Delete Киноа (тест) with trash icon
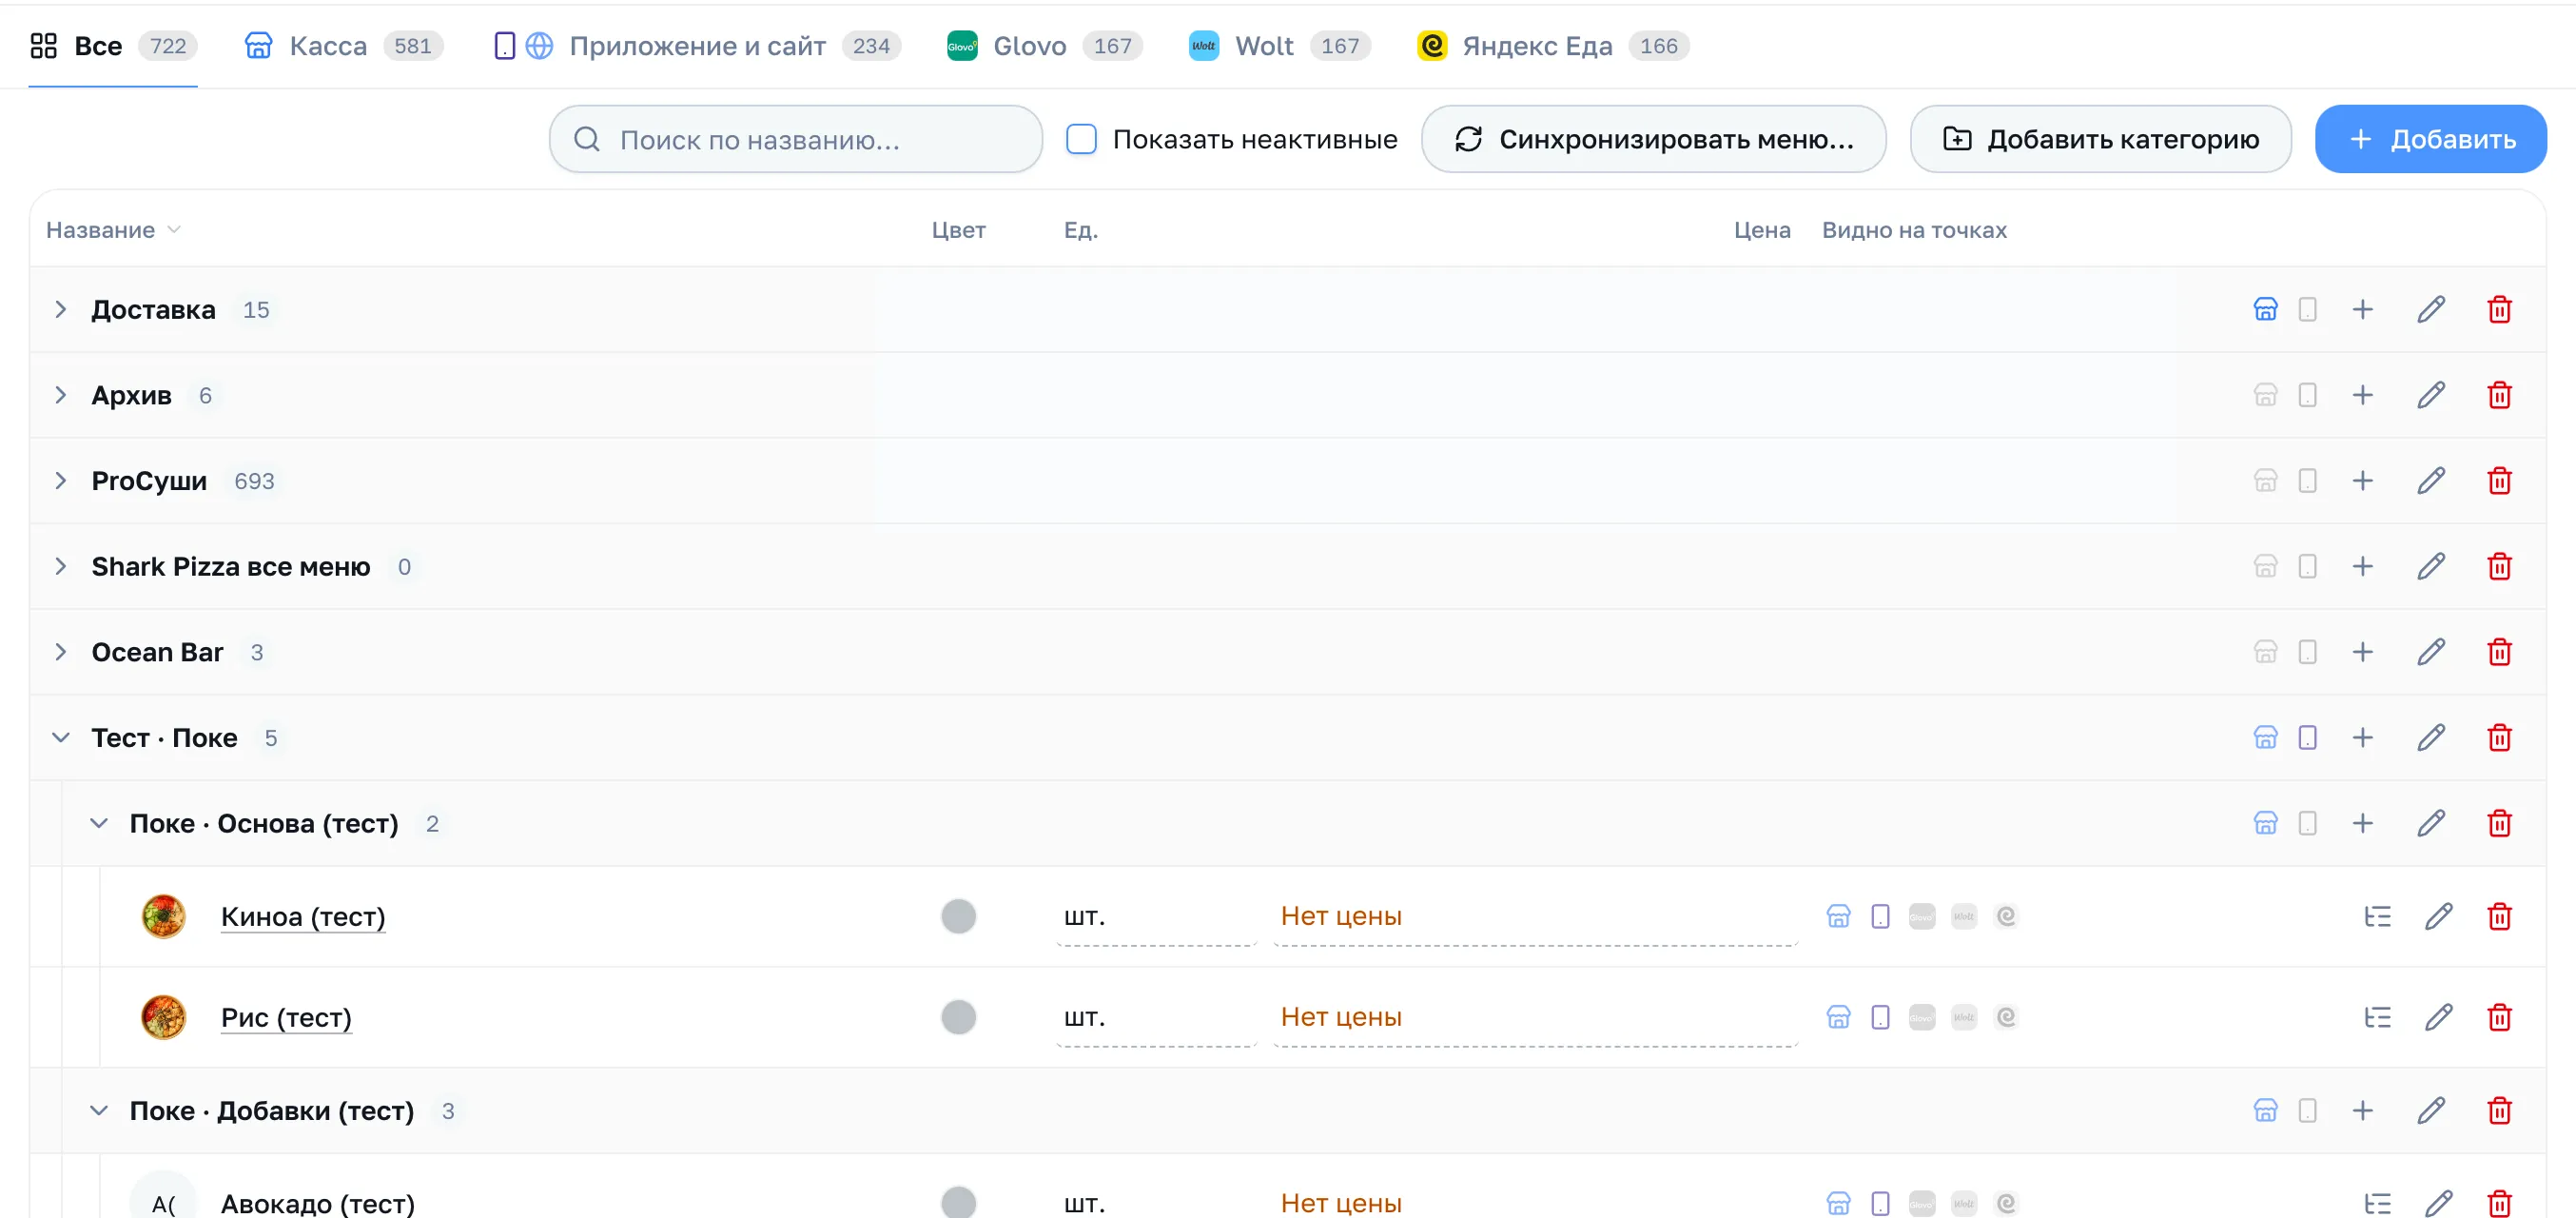 [x=2499, y=916]
